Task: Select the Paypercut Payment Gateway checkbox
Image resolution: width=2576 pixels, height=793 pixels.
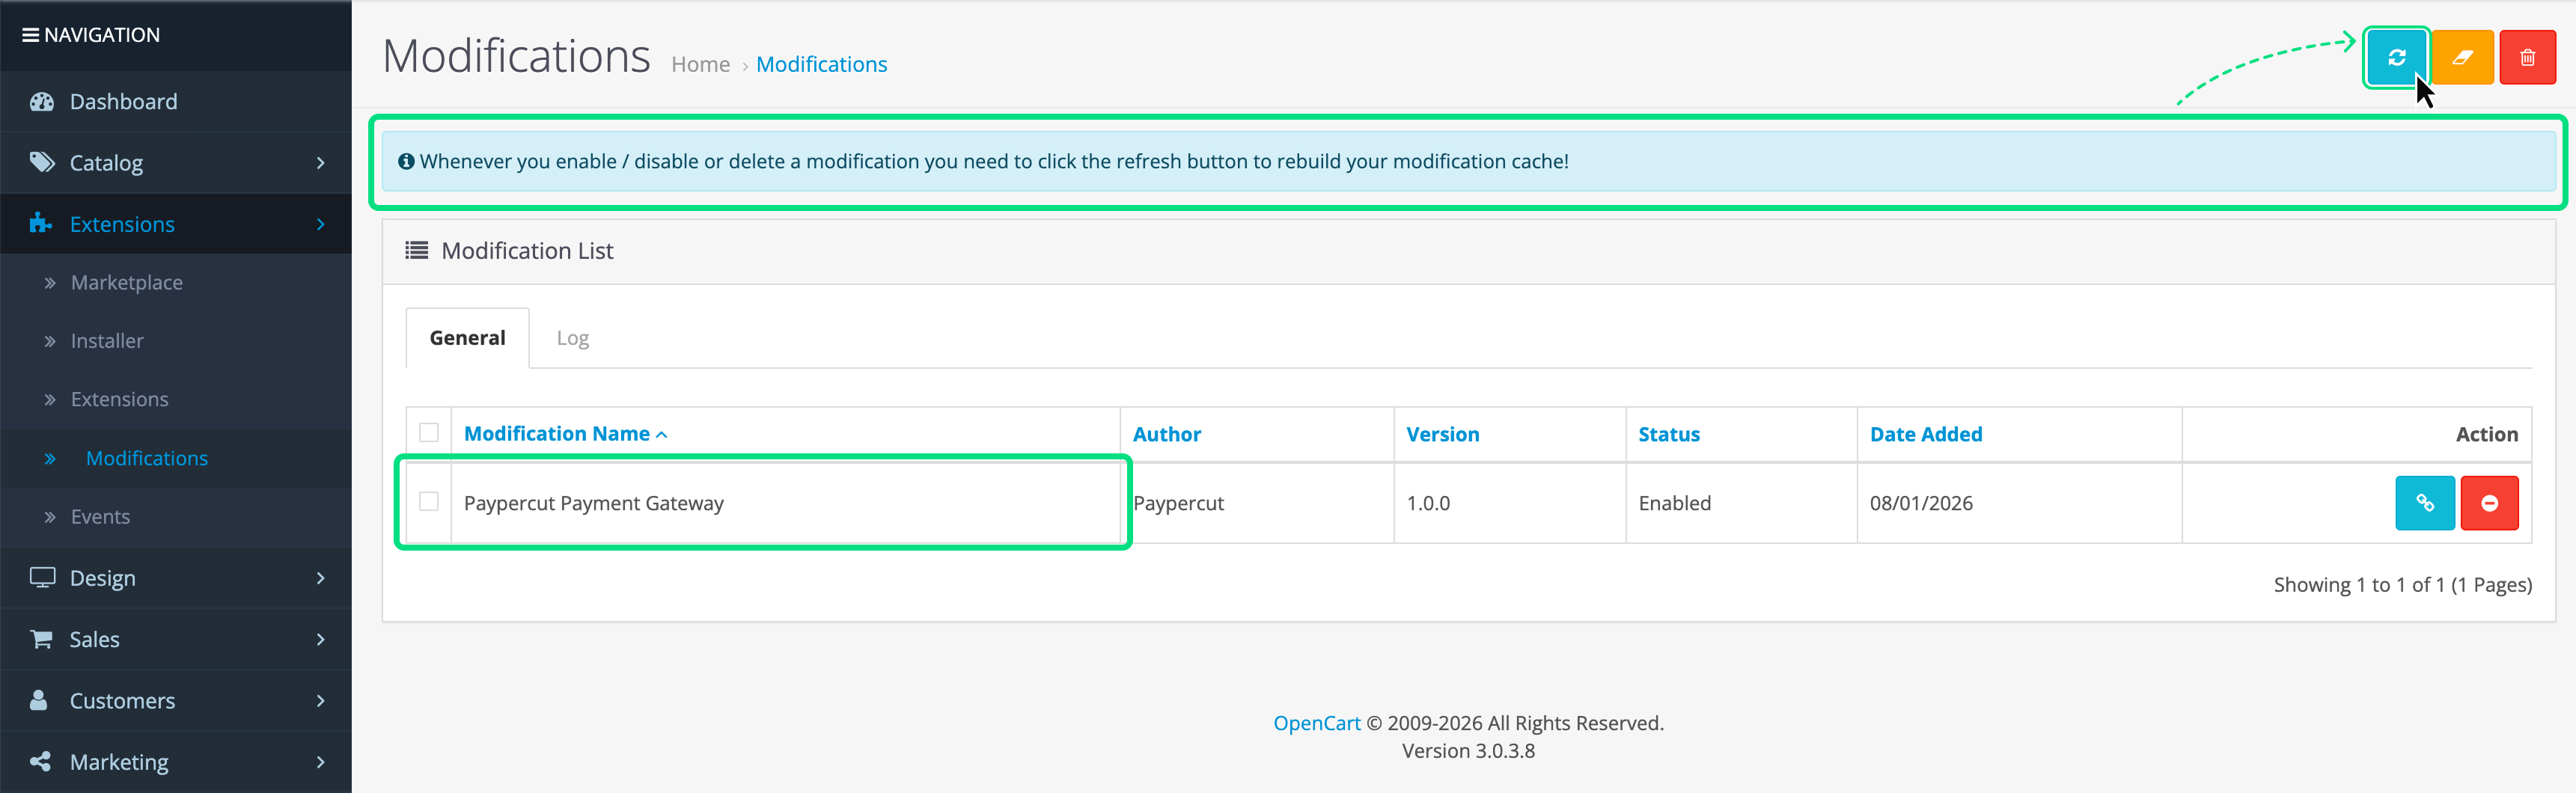Action: (429, 502)
